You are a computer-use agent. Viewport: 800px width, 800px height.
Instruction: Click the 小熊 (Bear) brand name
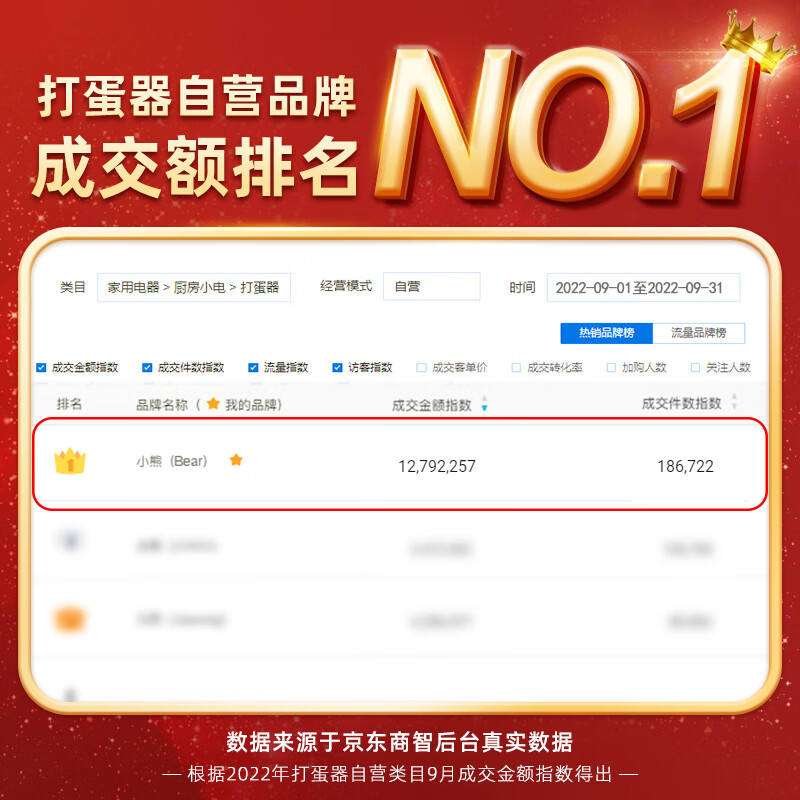click(171, 461)
